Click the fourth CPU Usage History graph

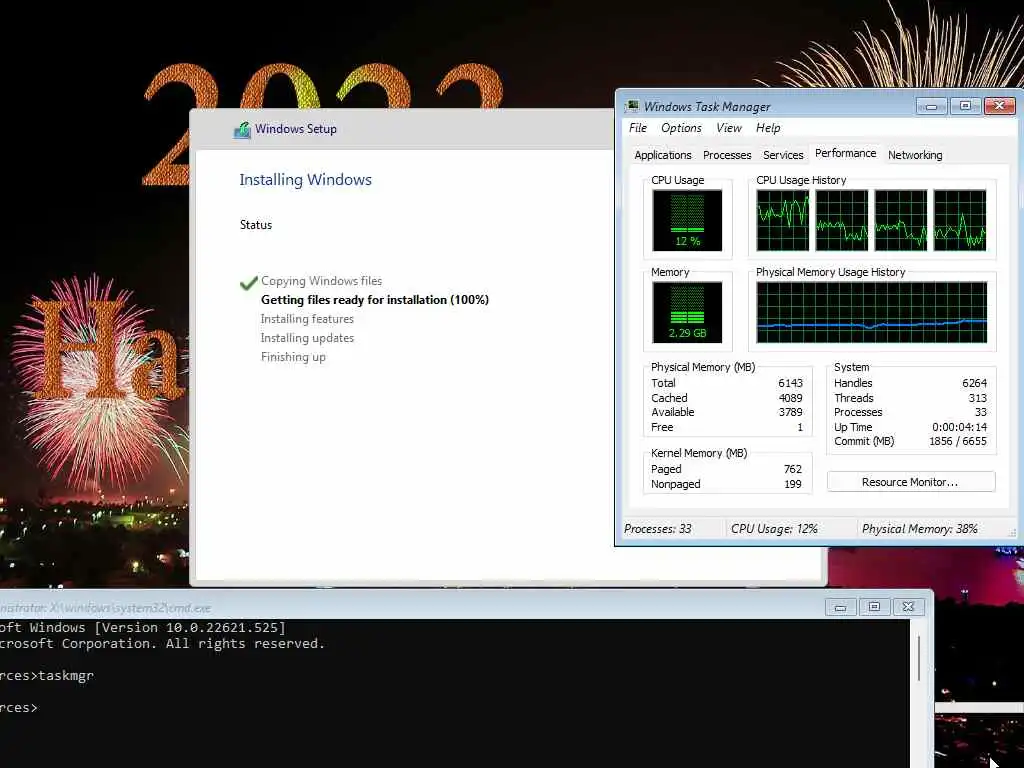[x=959, y=221]
